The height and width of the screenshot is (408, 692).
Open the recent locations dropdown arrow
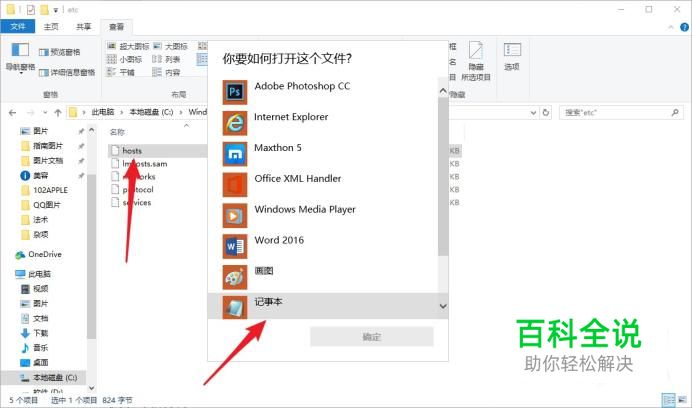(x=45, y=113)
